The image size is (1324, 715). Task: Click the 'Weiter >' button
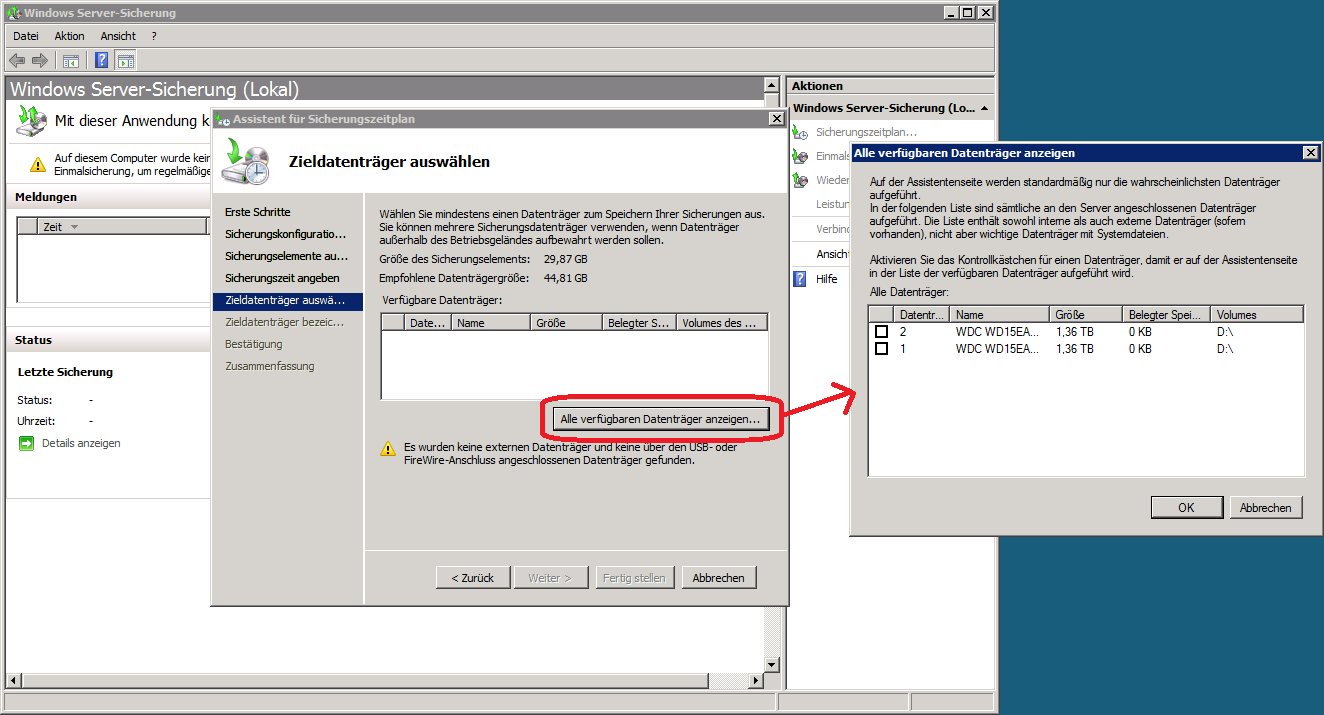(550, 578)
